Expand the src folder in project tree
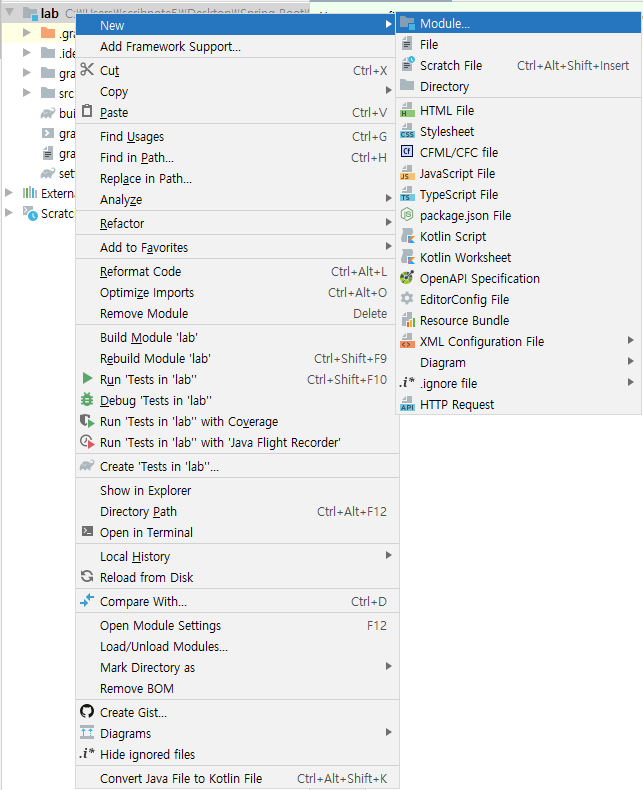643x790 pixels. pyautogui.click(x=27, y=93)
